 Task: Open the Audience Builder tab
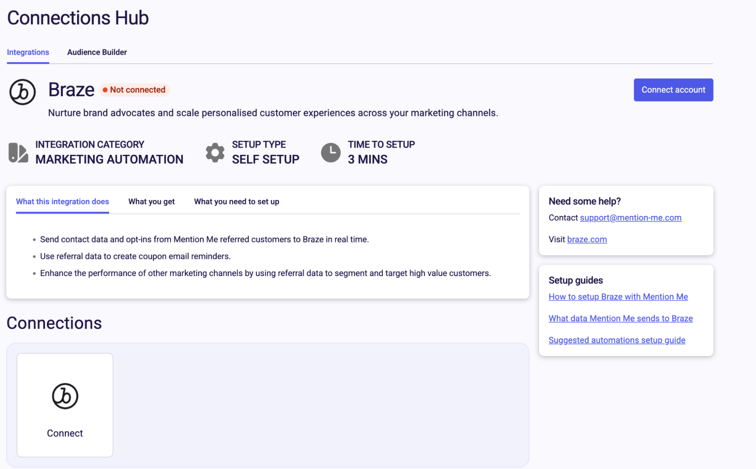(x=97, y=52)
